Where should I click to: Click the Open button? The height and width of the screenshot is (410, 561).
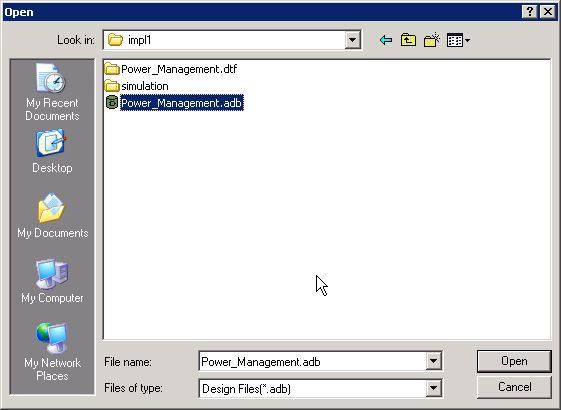click(x=514, y=361)
